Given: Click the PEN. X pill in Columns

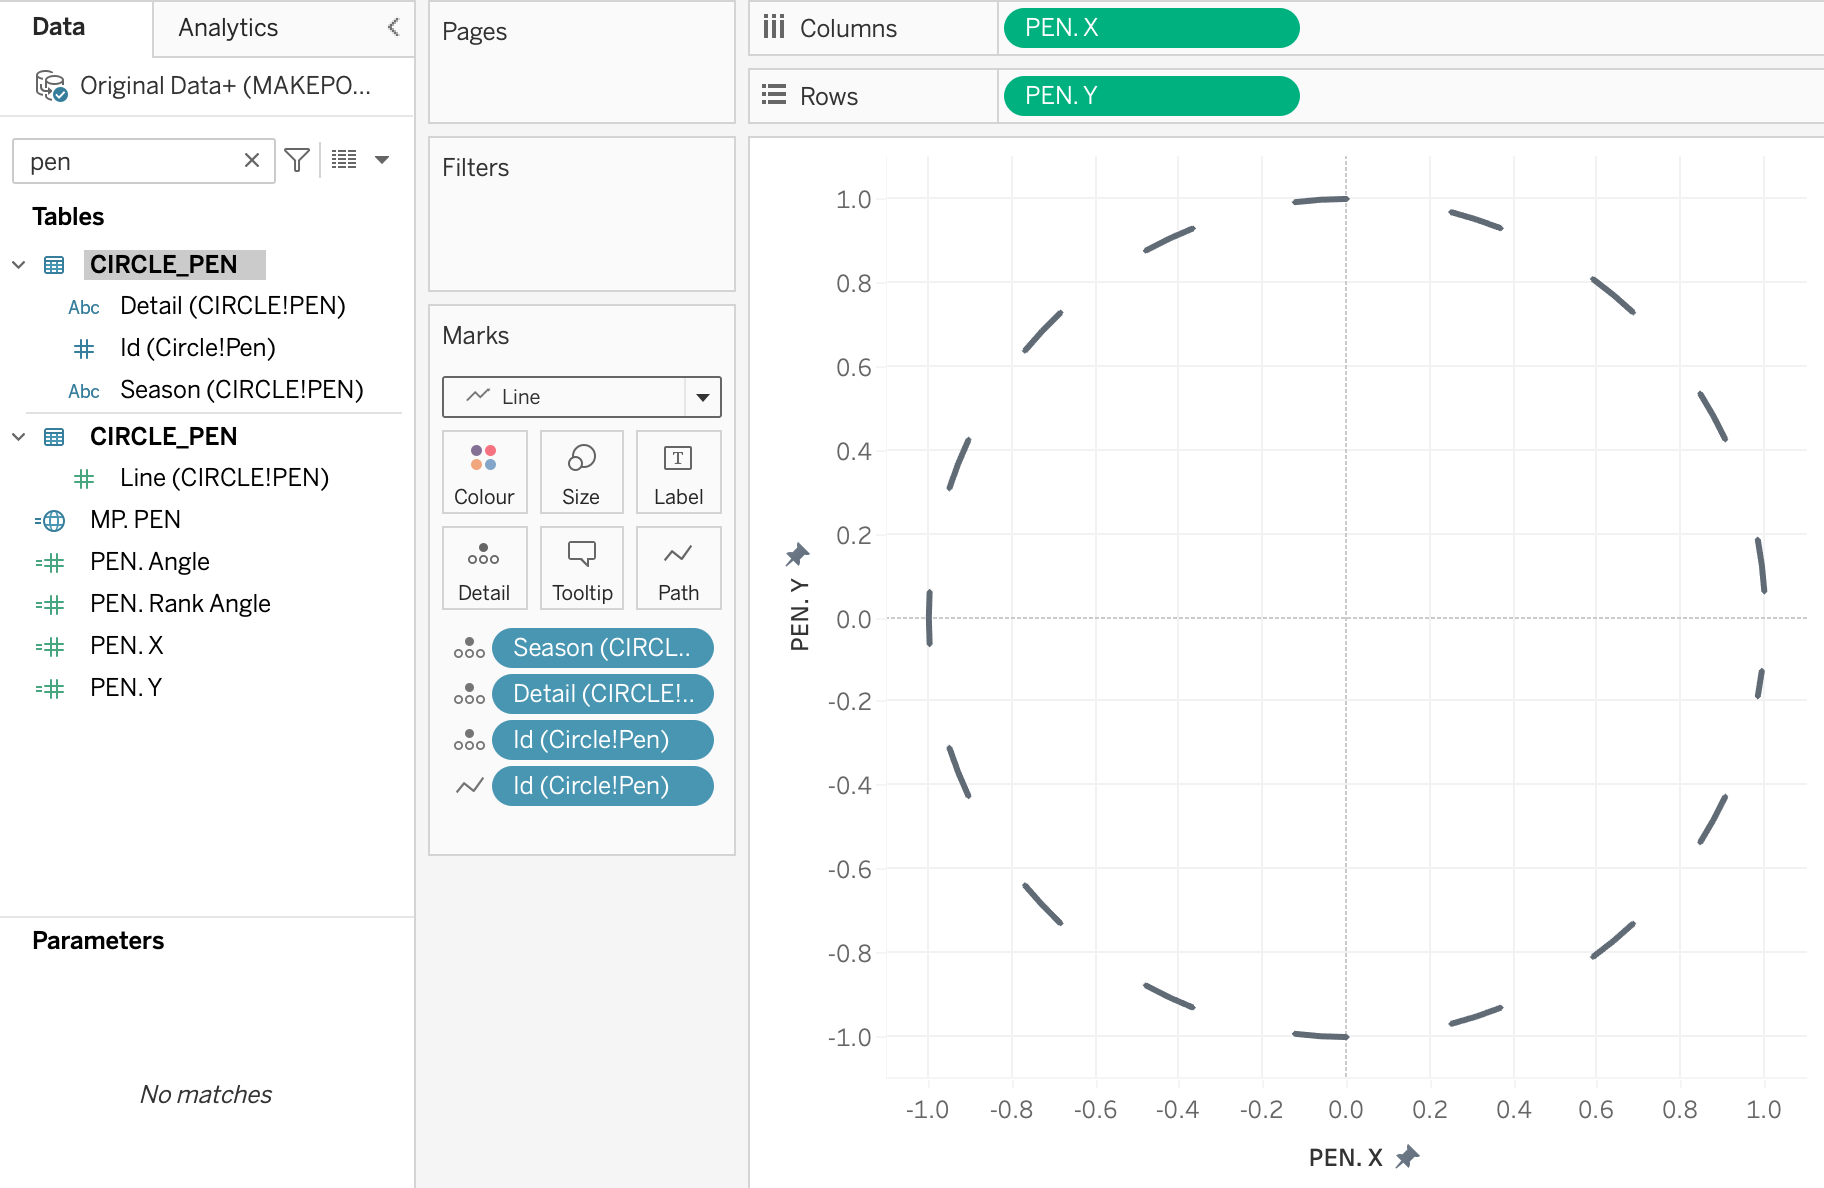Looking at the screenshot, I should pos(1151,28).
